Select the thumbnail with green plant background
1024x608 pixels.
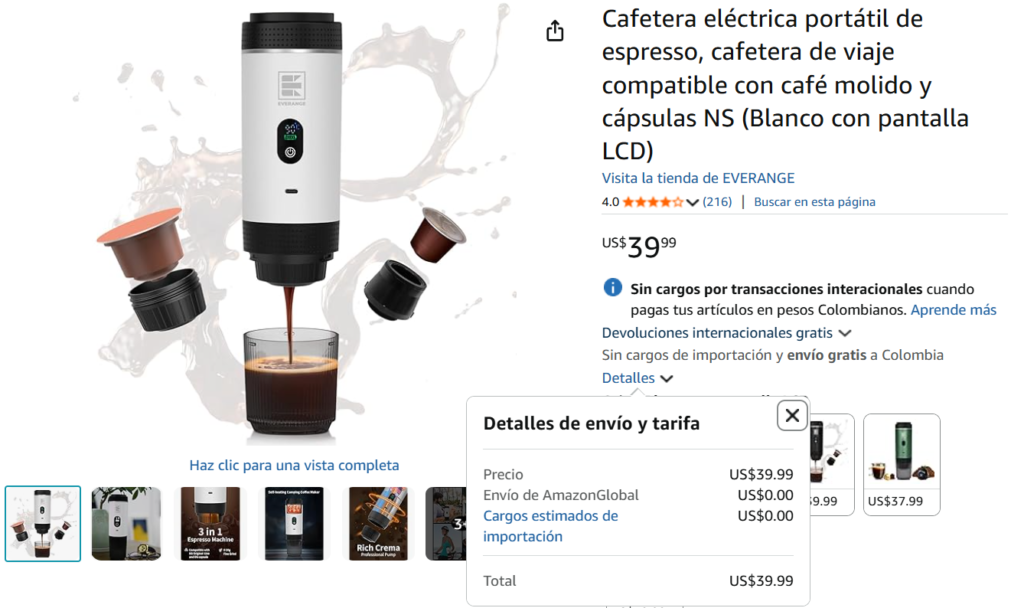tap(126, 524)
